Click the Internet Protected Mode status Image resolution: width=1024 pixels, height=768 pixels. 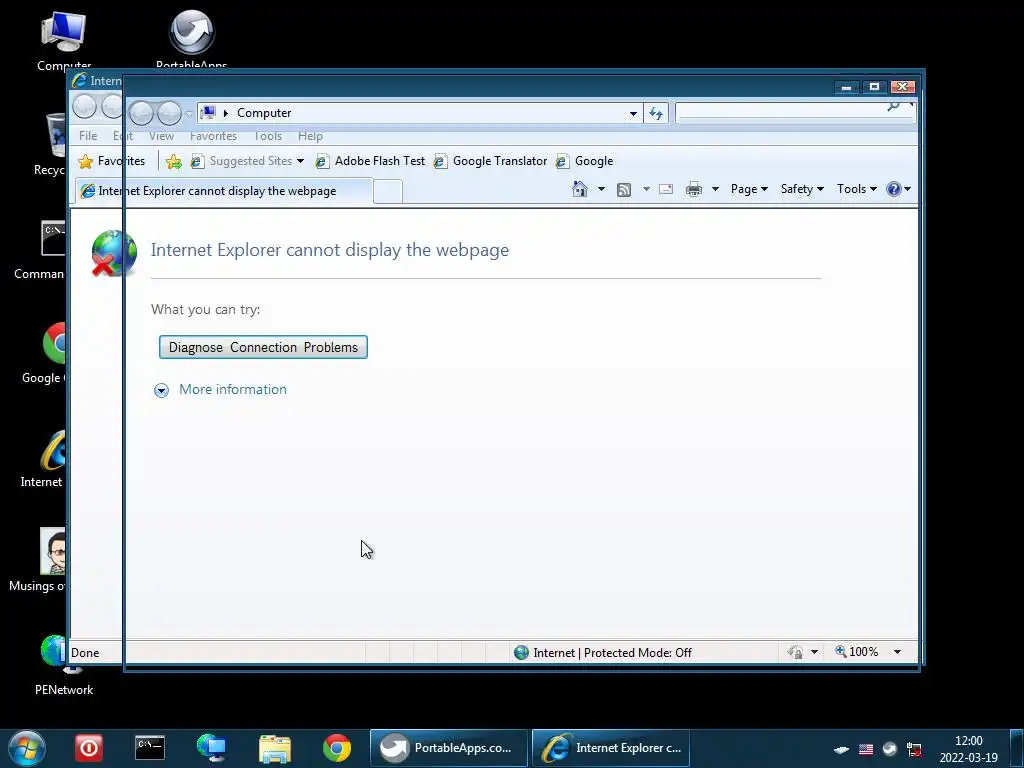point(603,652)
